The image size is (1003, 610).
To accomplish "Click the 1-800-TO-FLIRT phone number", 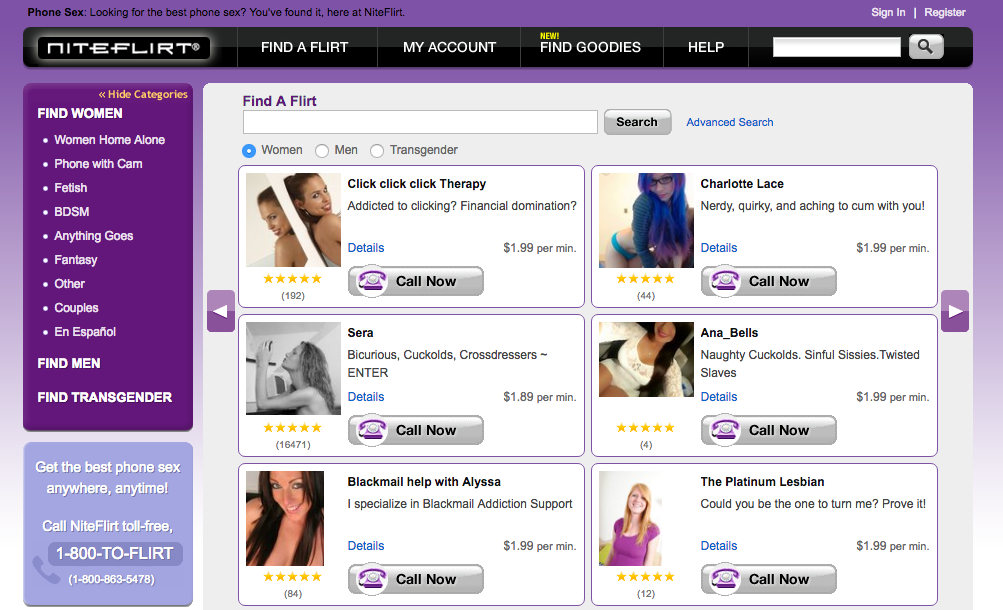I will click(x=115, y=553).
